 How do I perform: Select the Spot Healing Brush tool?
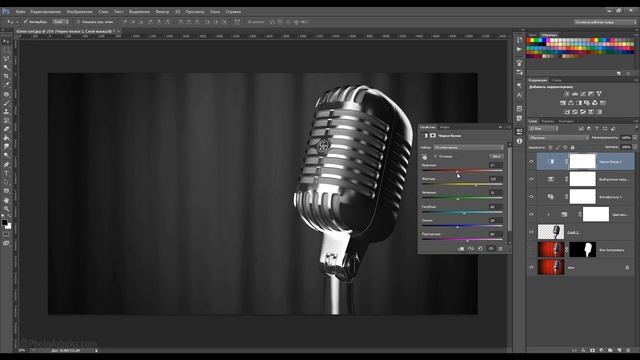(x=6, y=94)
